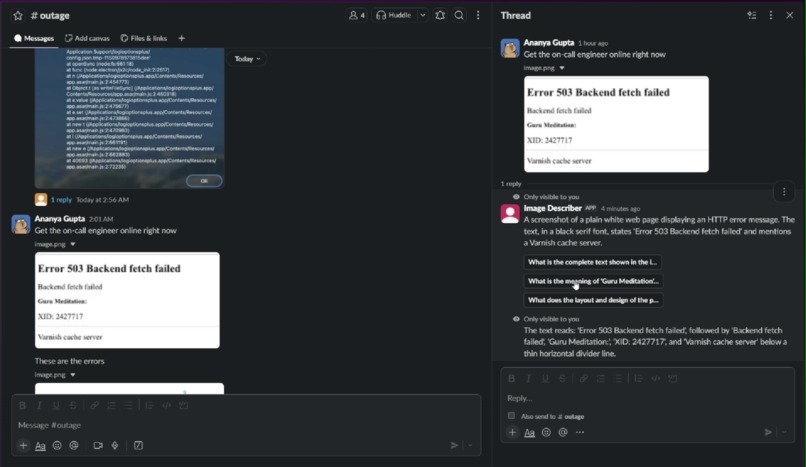
Task: Open send options arrow in channel composer
Action: coord(470,445)
